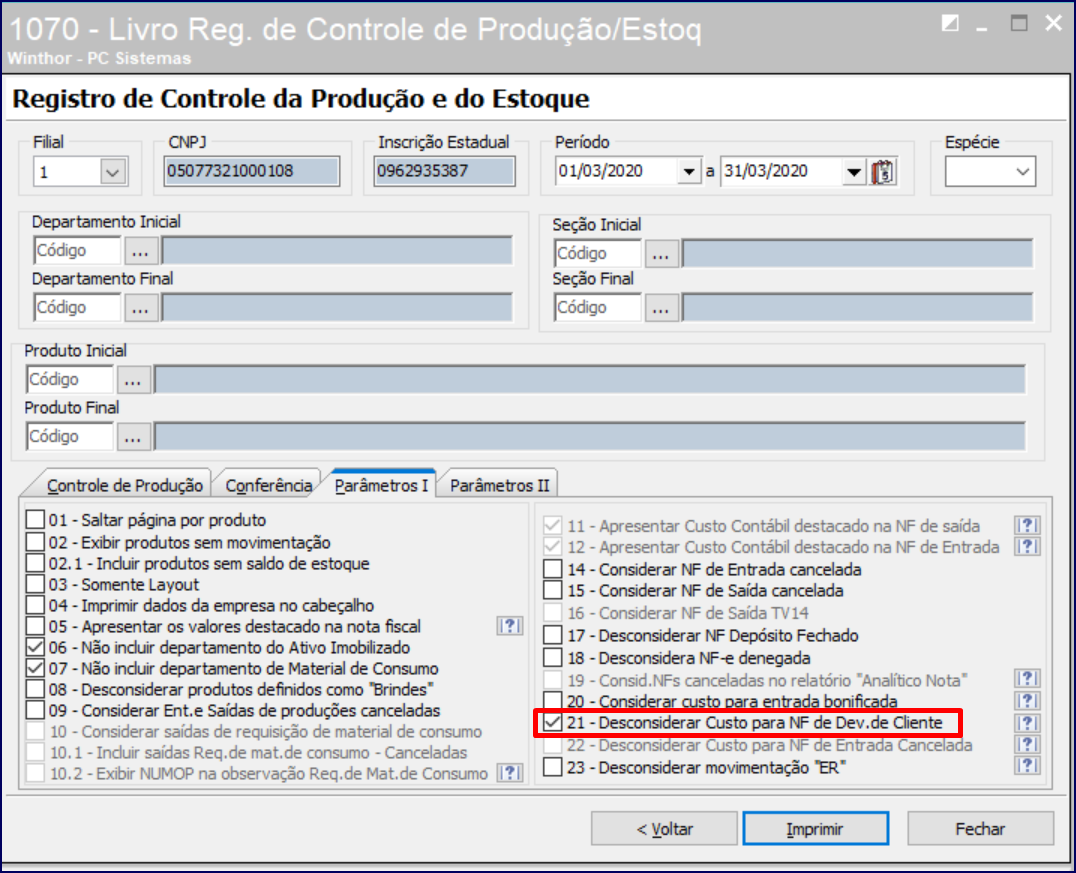
Task: Open help for option 19
Action: (x=1027, y=679)
